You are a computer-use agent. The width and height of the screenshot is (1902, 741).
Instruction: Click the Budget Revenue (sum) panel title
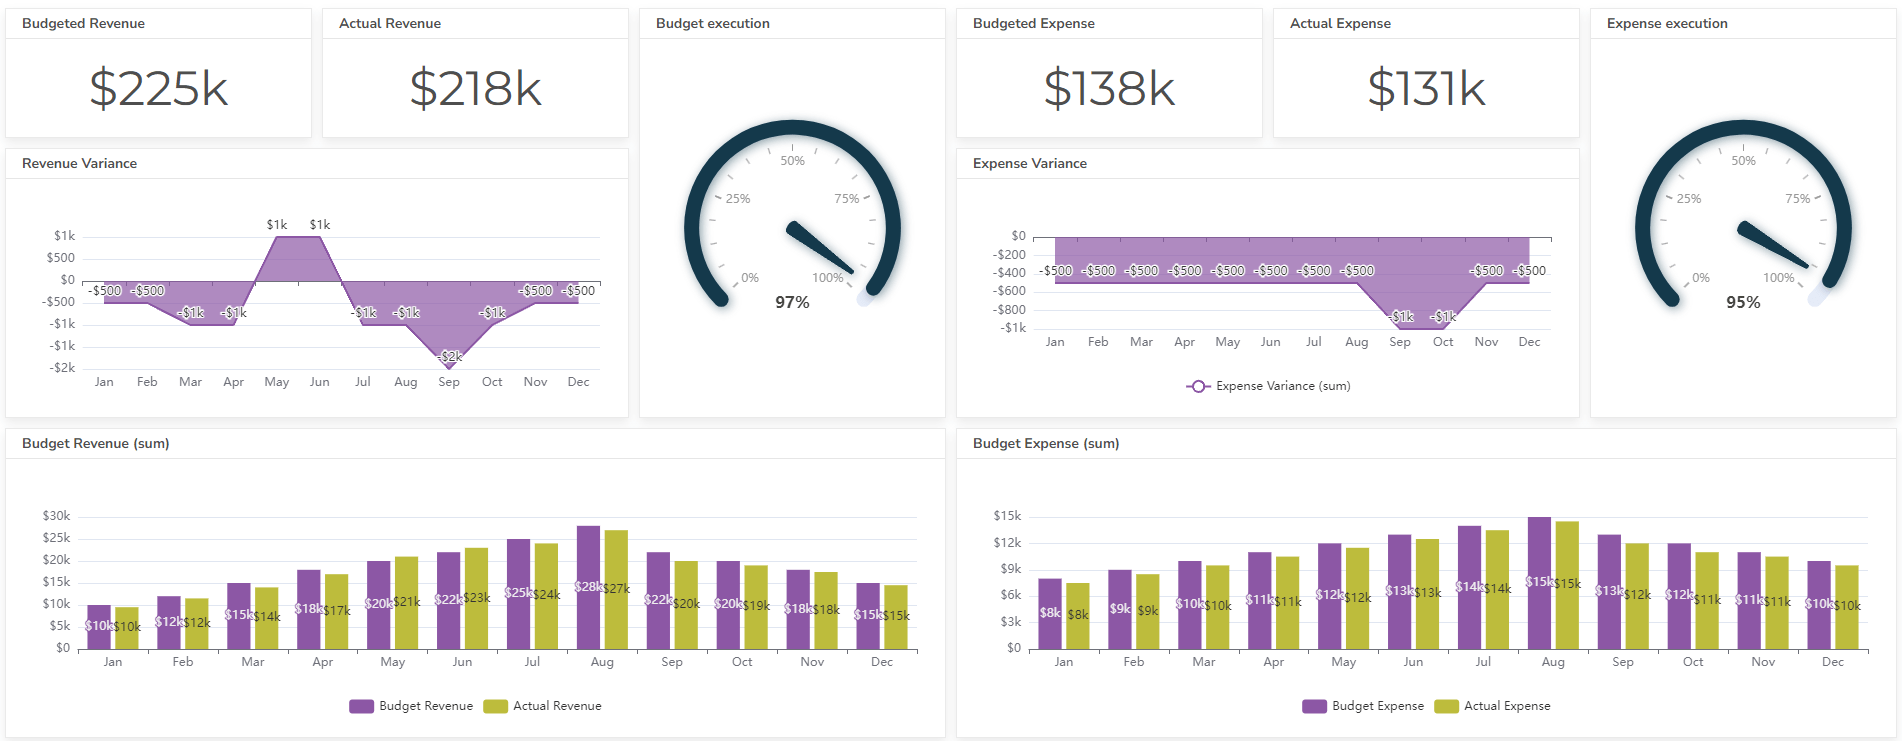pos(95,443)
